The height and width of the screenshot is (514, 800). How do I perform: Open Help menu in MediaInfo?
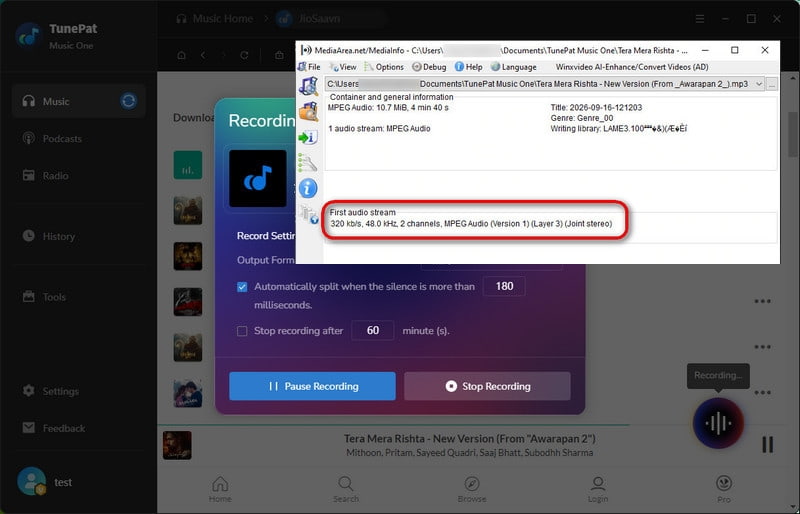[468, 67]
